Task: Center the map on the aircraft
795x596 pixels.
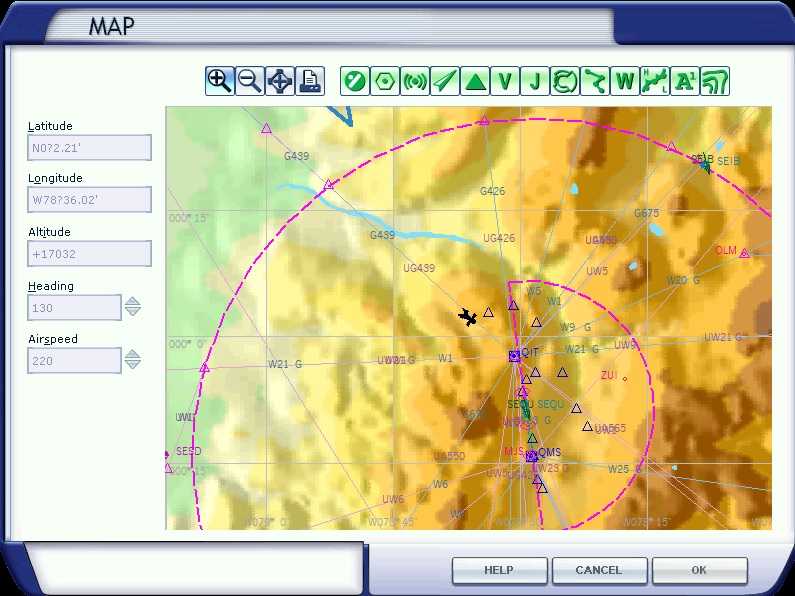Action: 280,81
